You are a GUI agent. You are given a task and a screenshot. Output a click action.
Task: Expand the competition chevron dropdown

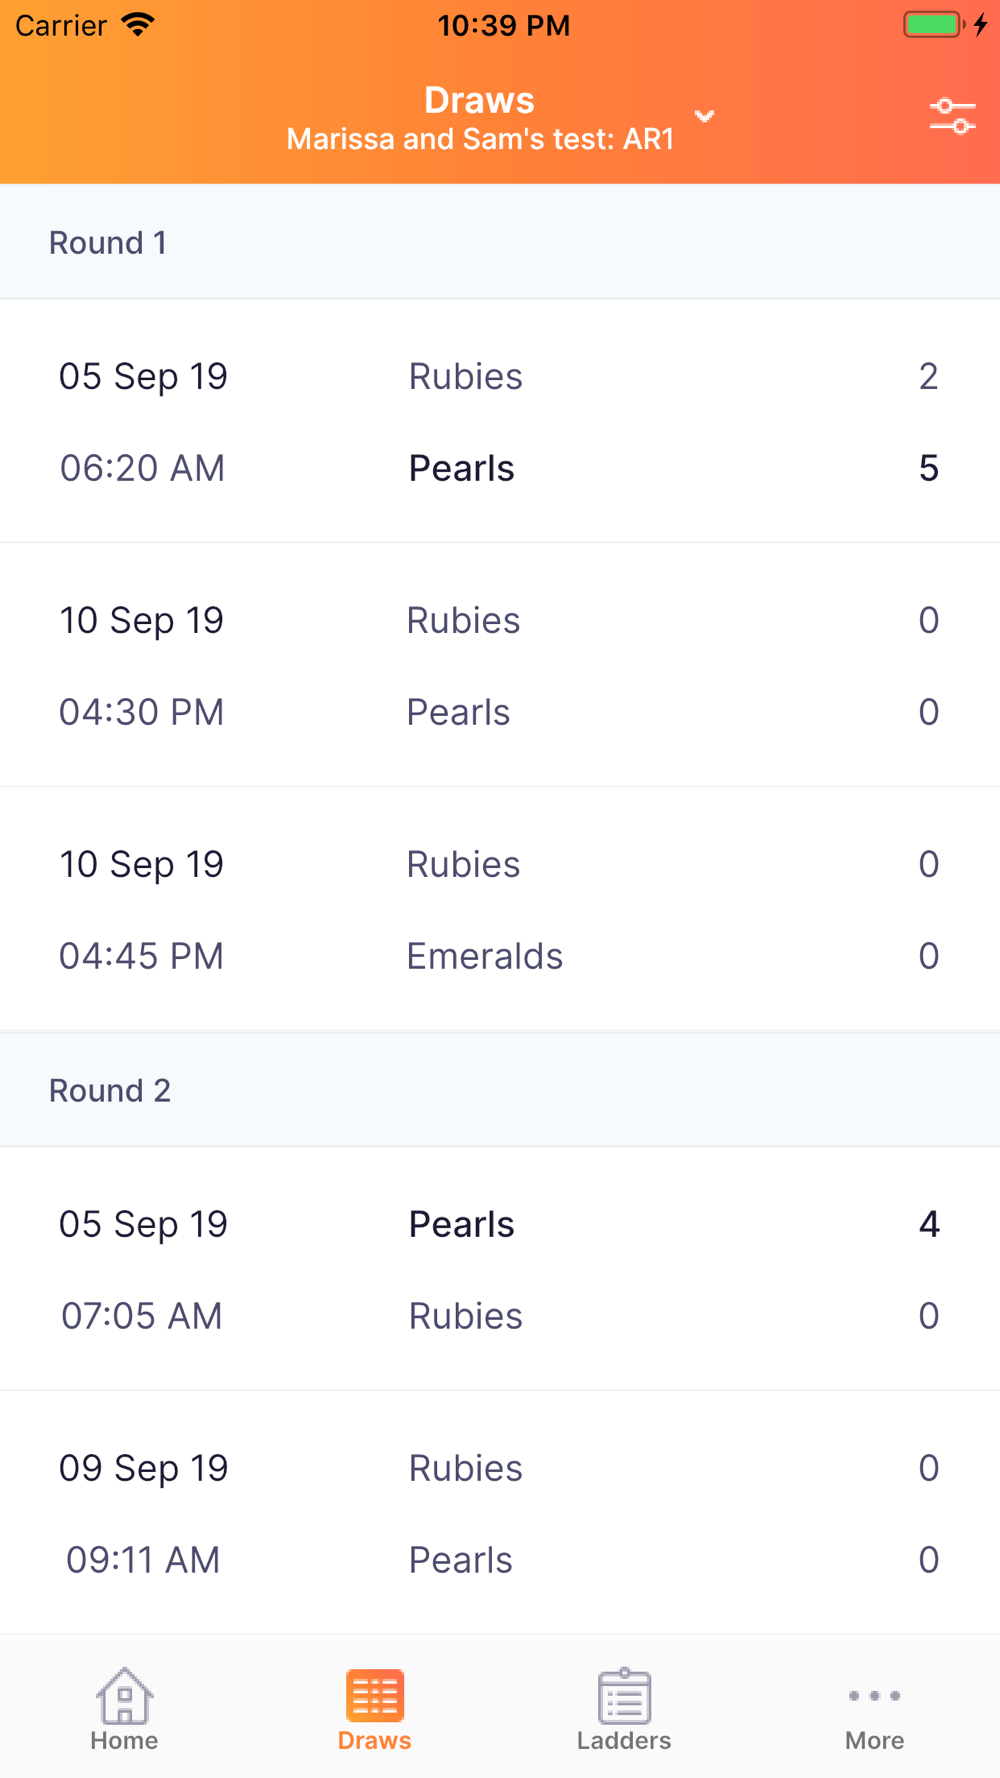(x=705, y=116)
